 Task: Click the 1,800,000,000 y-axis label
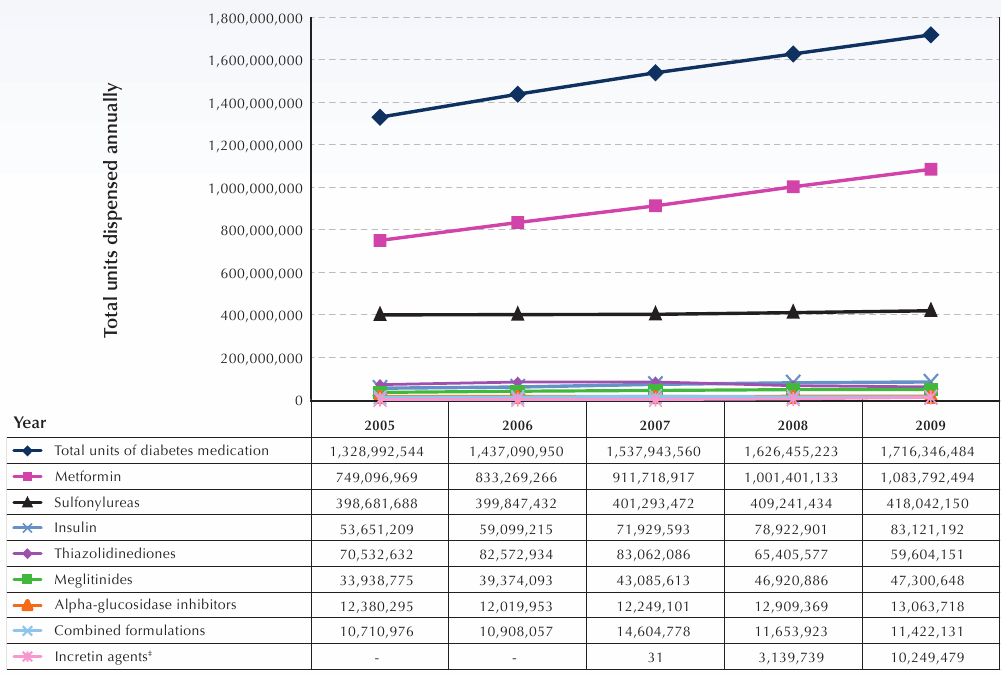(x=255, y=18)
